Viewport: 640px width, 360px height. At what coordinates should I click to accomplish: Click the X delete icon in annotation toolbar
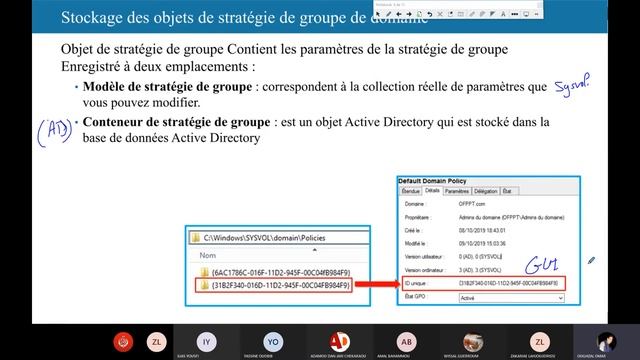[440, 14]
